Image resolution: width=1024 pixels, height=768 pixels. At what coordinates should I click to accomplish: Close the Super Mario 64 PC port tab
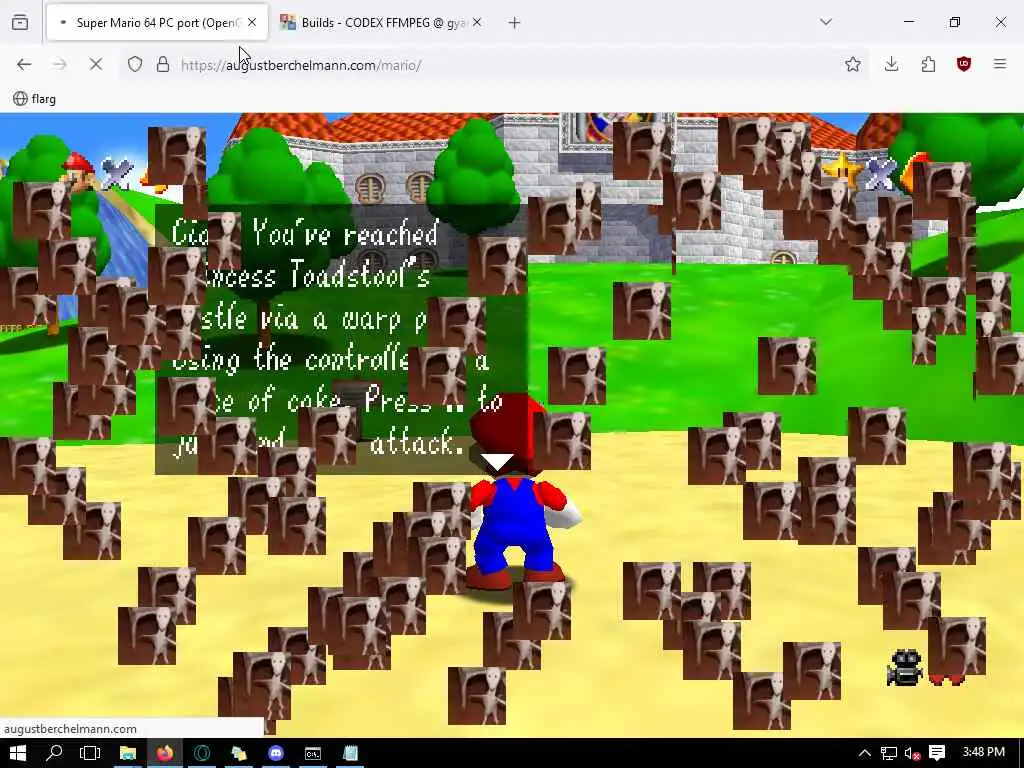252,23
